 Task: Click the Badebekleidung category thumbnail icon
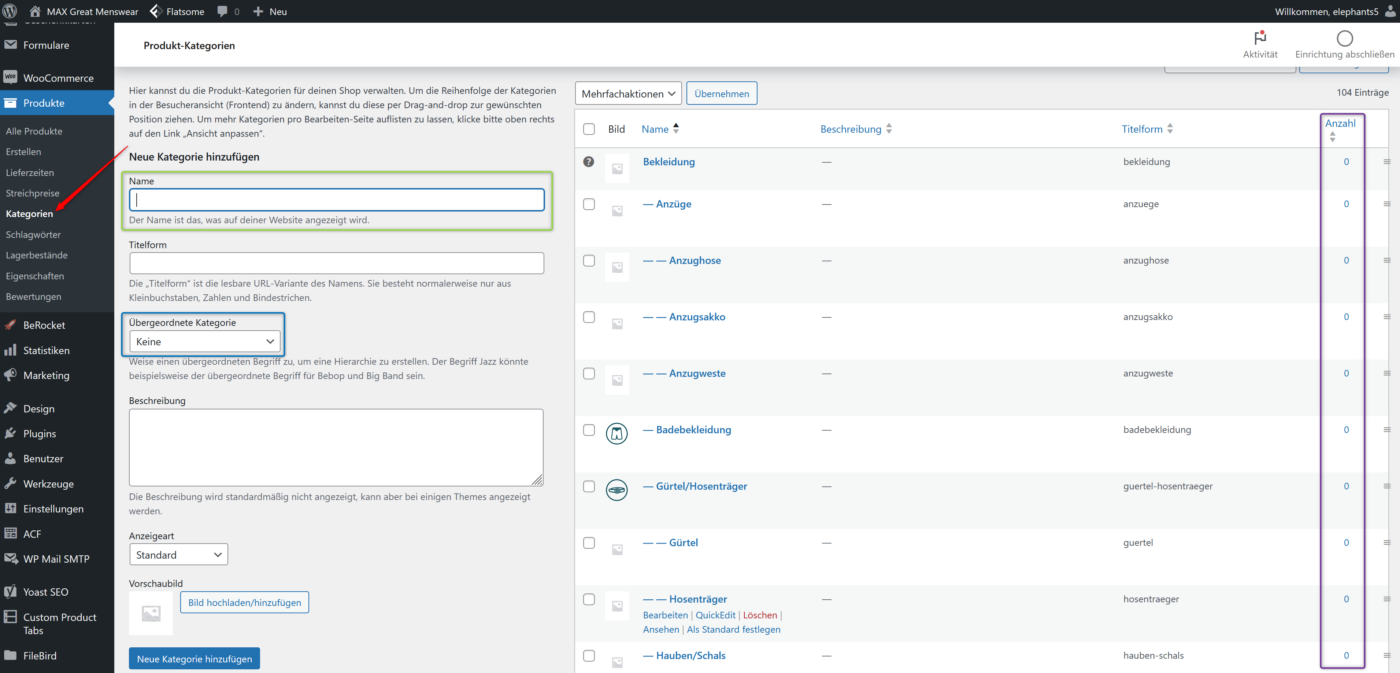coord(617,433)
